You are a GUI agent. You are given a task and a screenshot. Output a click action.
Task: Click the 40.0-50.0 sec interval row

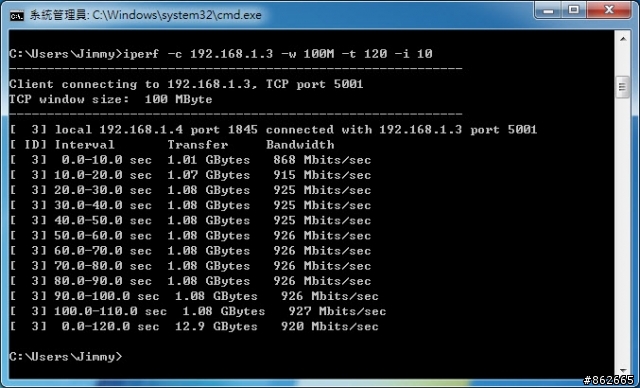tap(190, 220)
